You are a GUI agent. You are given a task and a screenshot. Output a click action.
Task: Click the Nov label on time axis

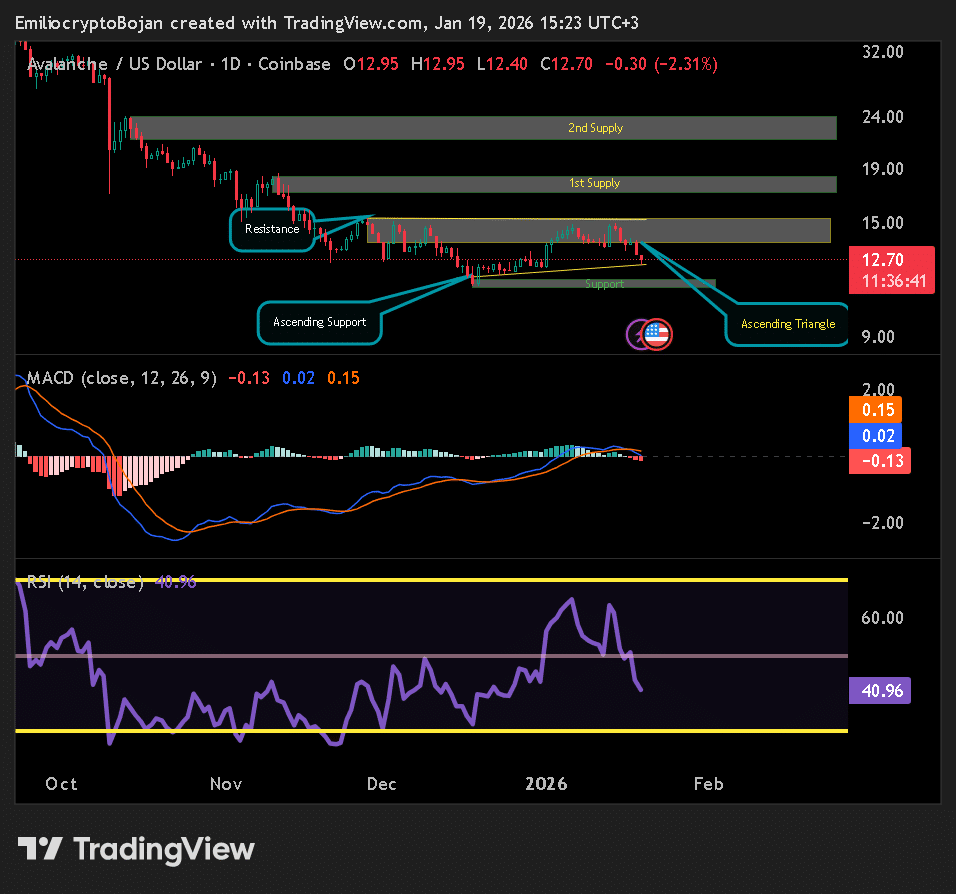click(226, 784)
